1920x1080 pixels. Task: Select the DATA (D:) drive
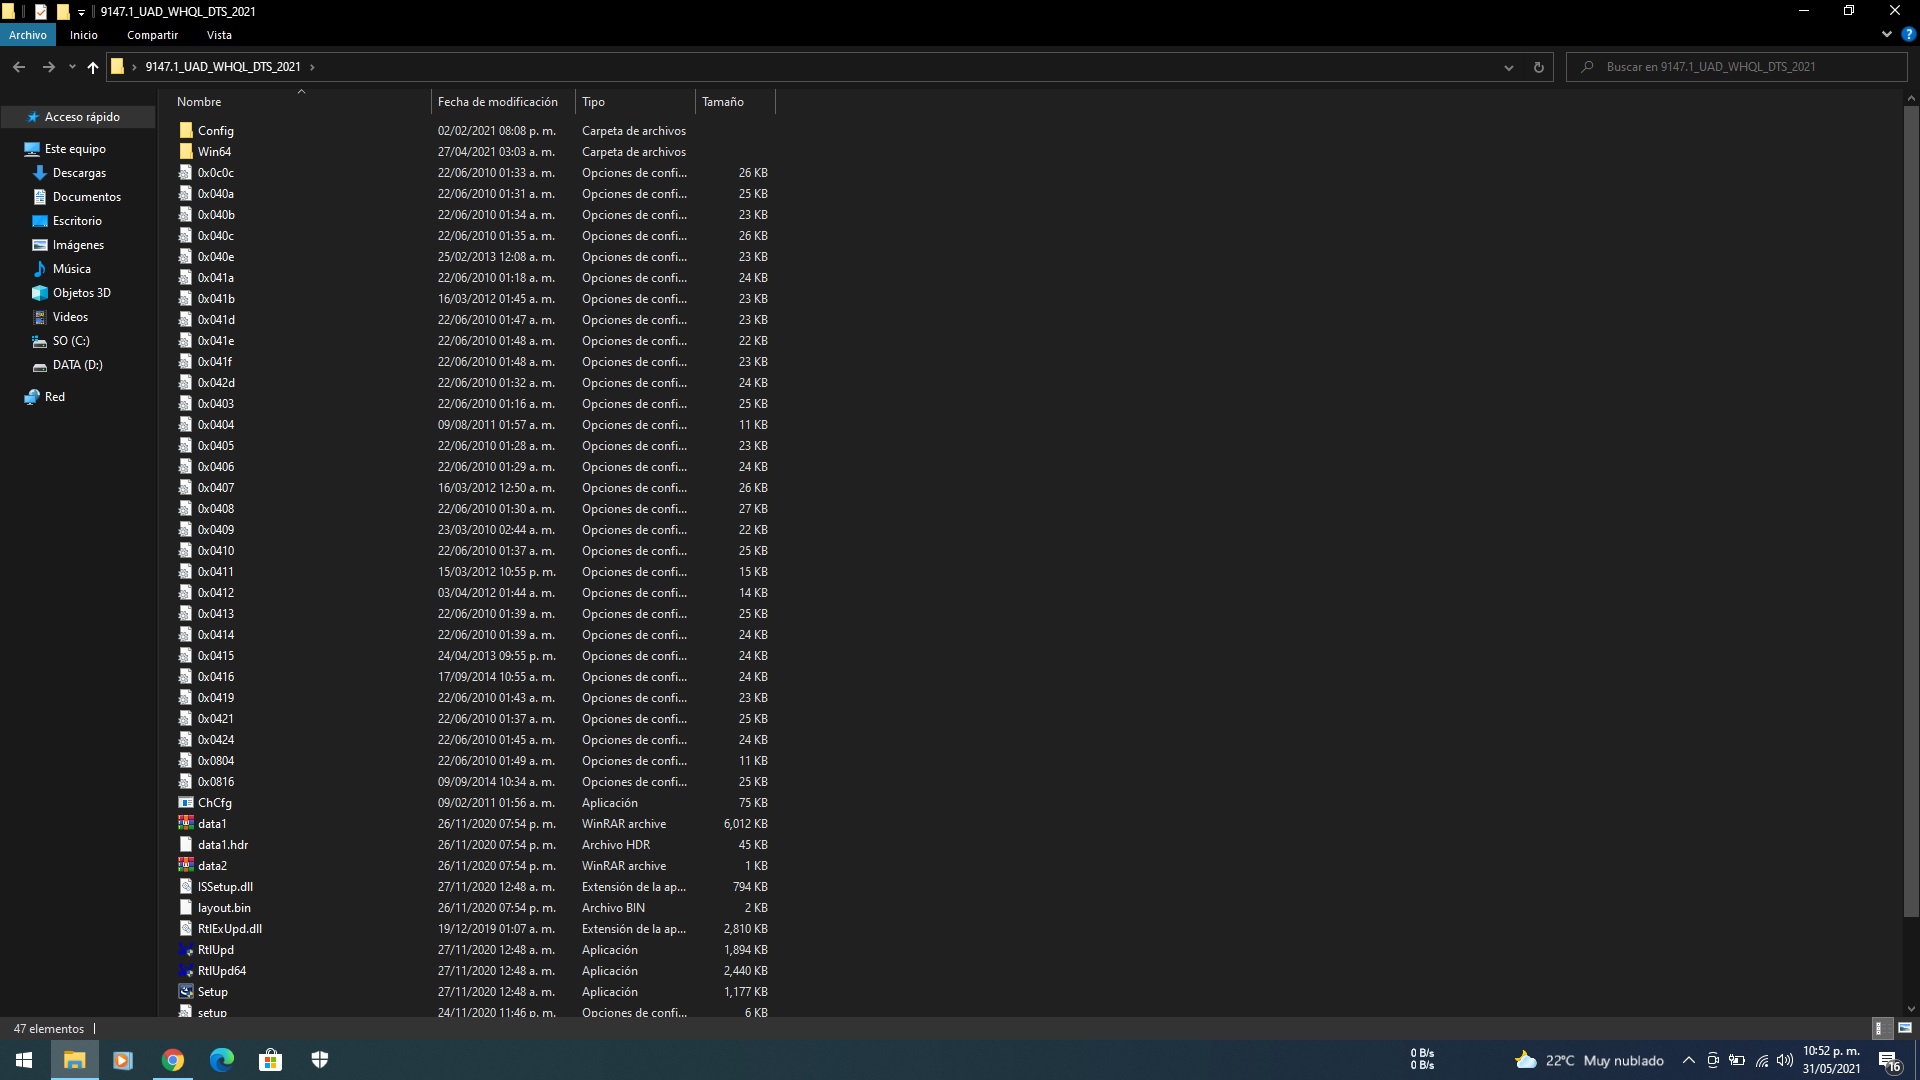click(77, 365)
